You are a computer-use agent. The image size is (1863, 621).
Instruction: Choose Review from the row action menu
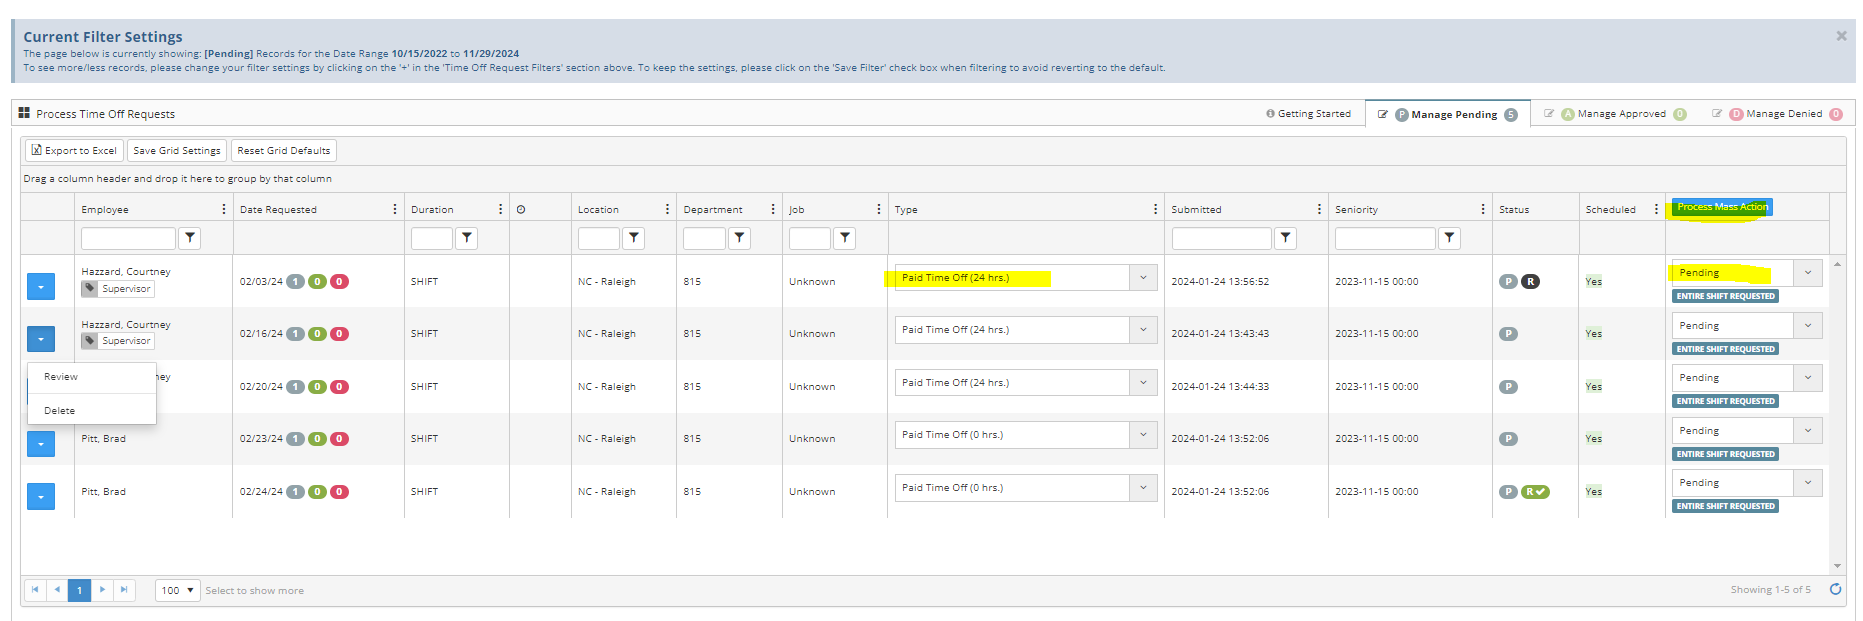point(61,377)
